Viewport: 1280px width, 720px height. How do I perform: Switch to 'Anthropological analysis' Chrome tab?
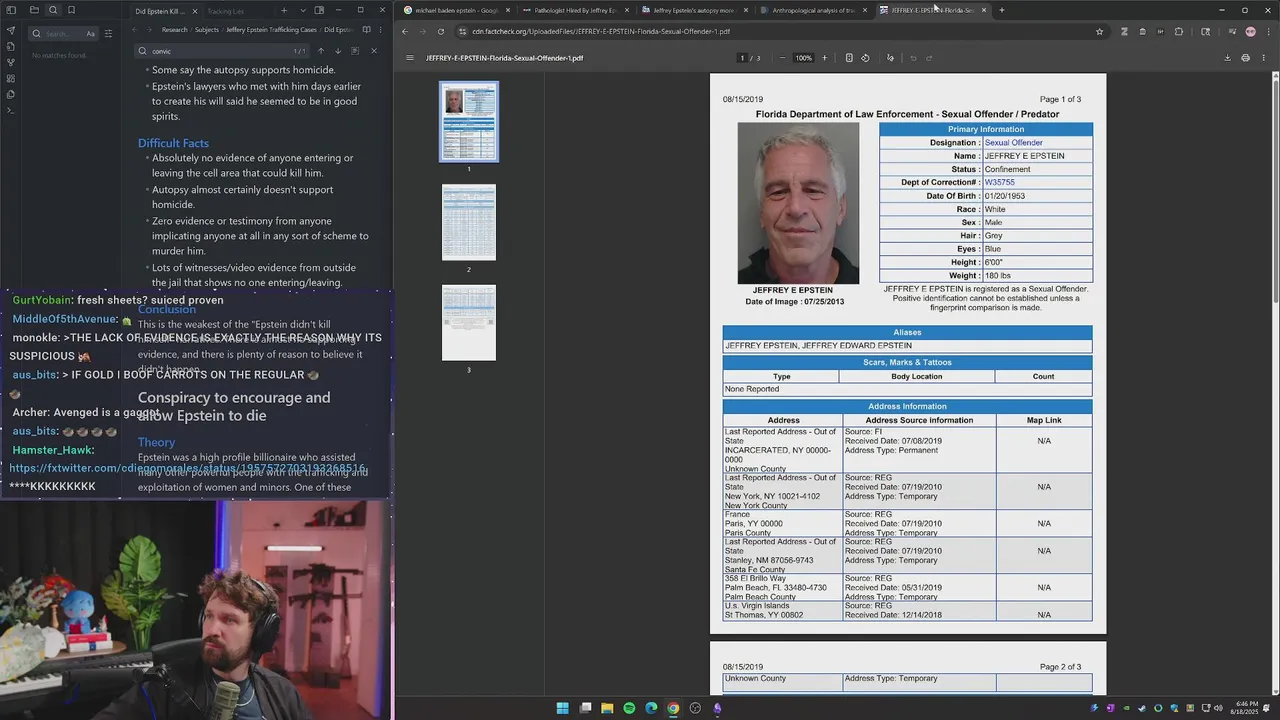(812, 10)
